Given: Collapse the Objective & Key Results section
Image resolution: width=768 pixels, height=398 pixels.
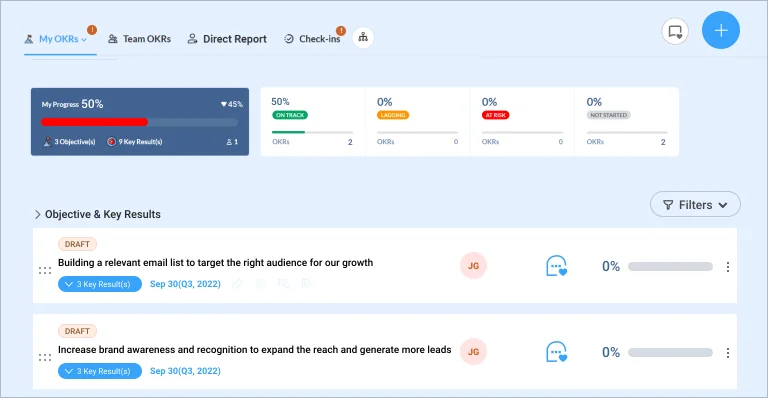Looking at the screenshot, I should click(x=38, y=214).
